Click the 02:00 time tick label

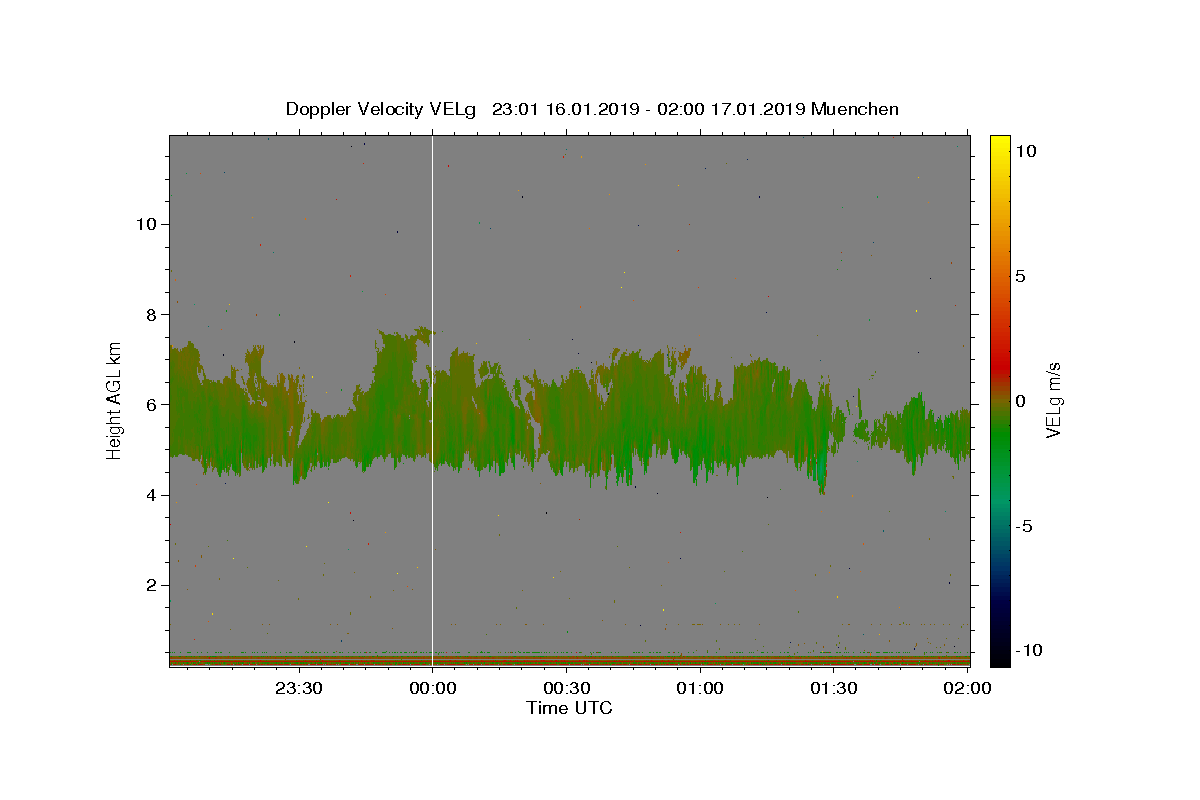coord(967,688)
